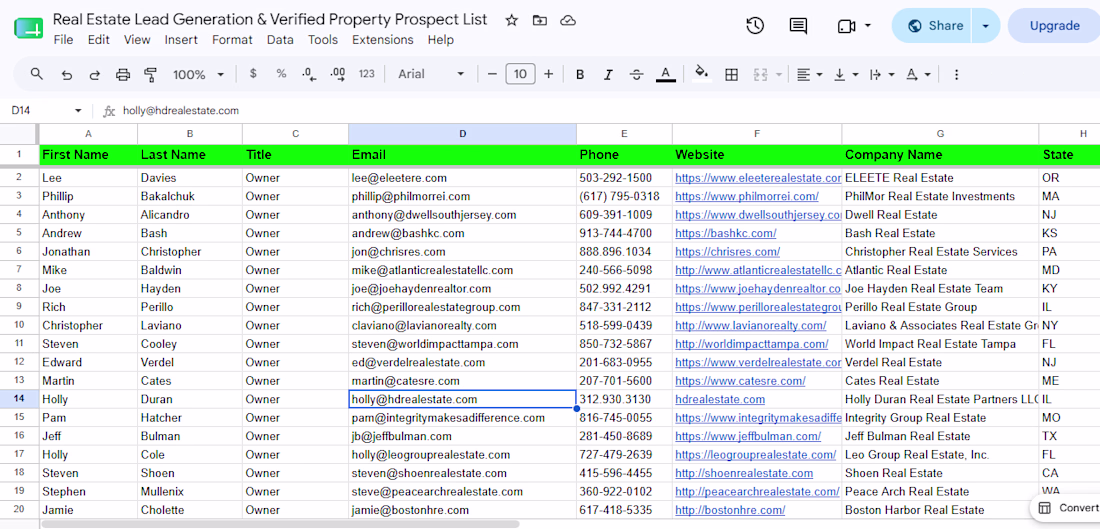Open the File menu
This screenshot has height=529, width=1100.
pos(63,40)
